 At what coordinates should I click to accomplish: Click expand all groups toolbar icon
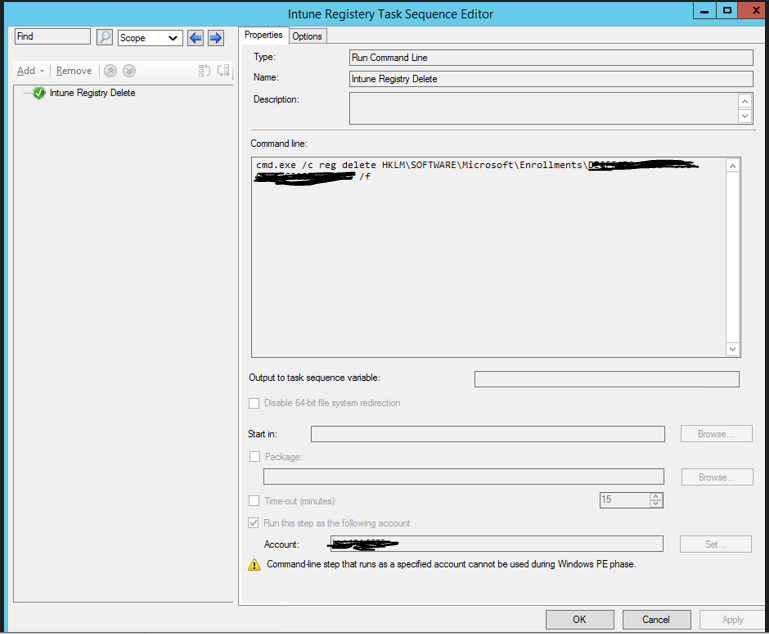click(x=204, y=71)
